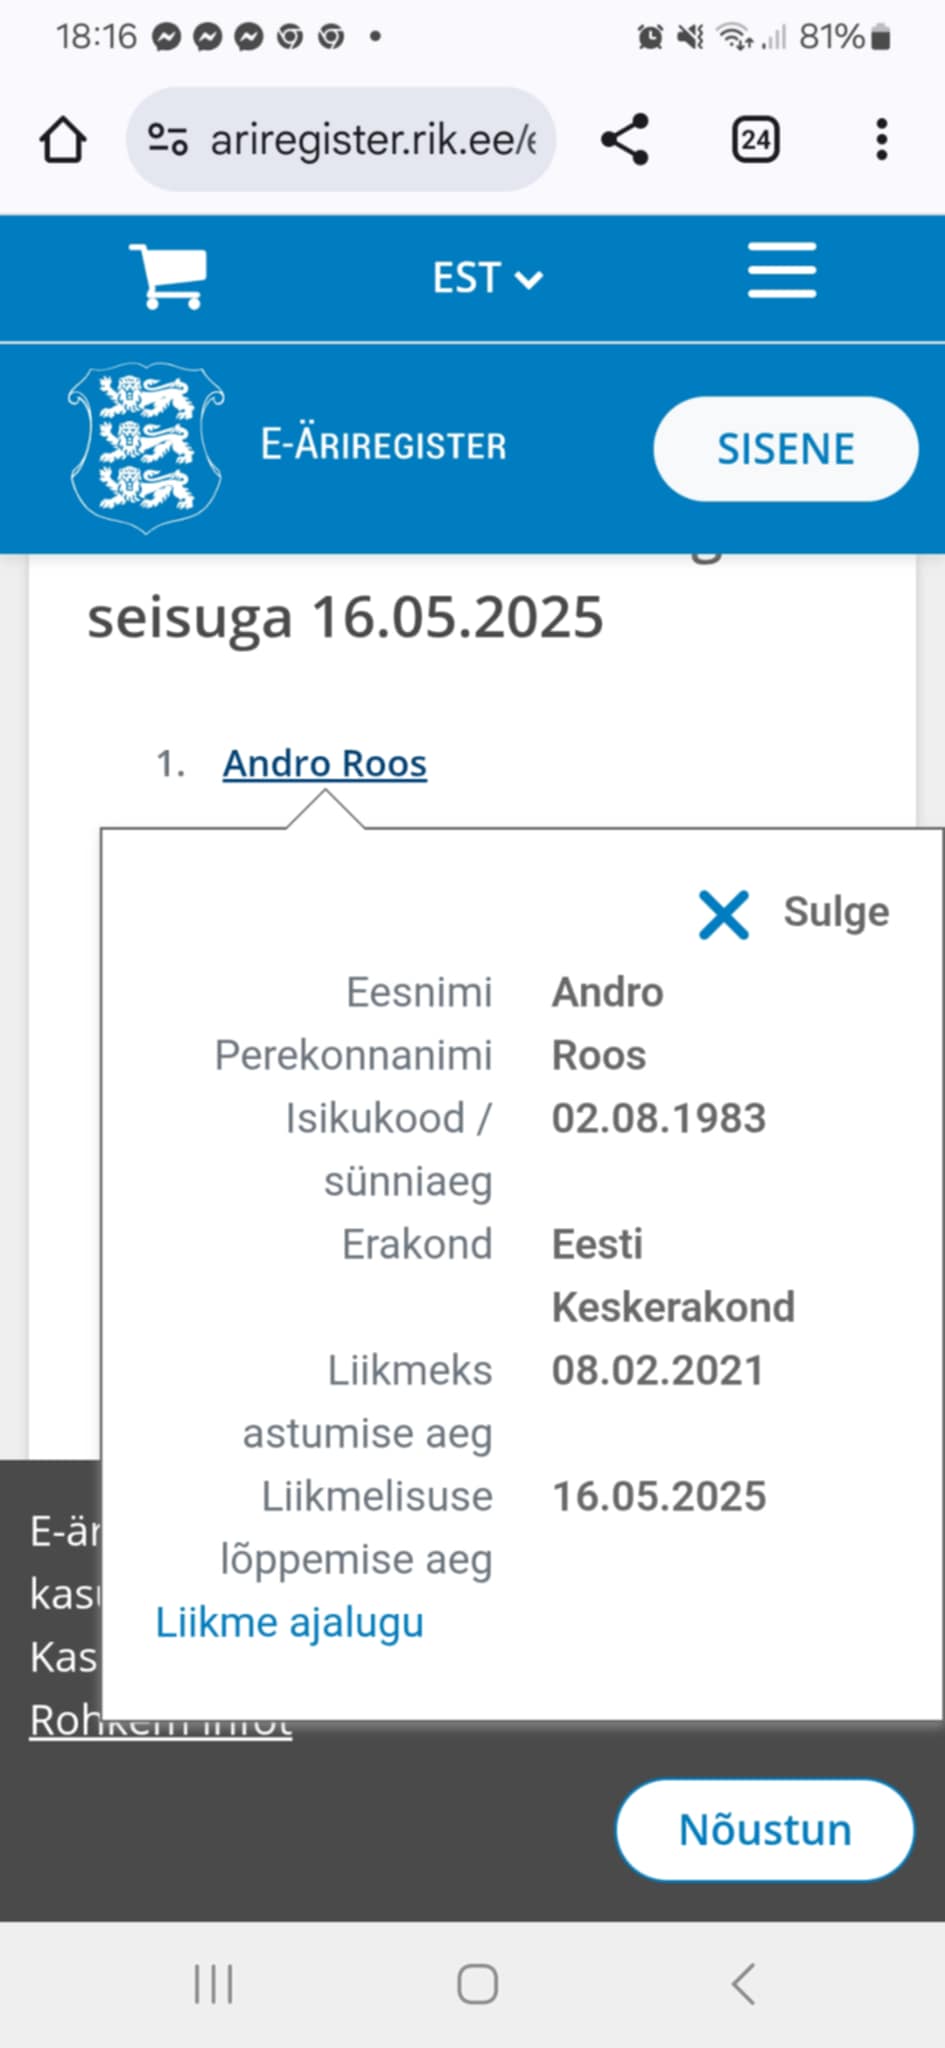
Task: Open the Andro Roos member link
Action: tap(325, 763)
